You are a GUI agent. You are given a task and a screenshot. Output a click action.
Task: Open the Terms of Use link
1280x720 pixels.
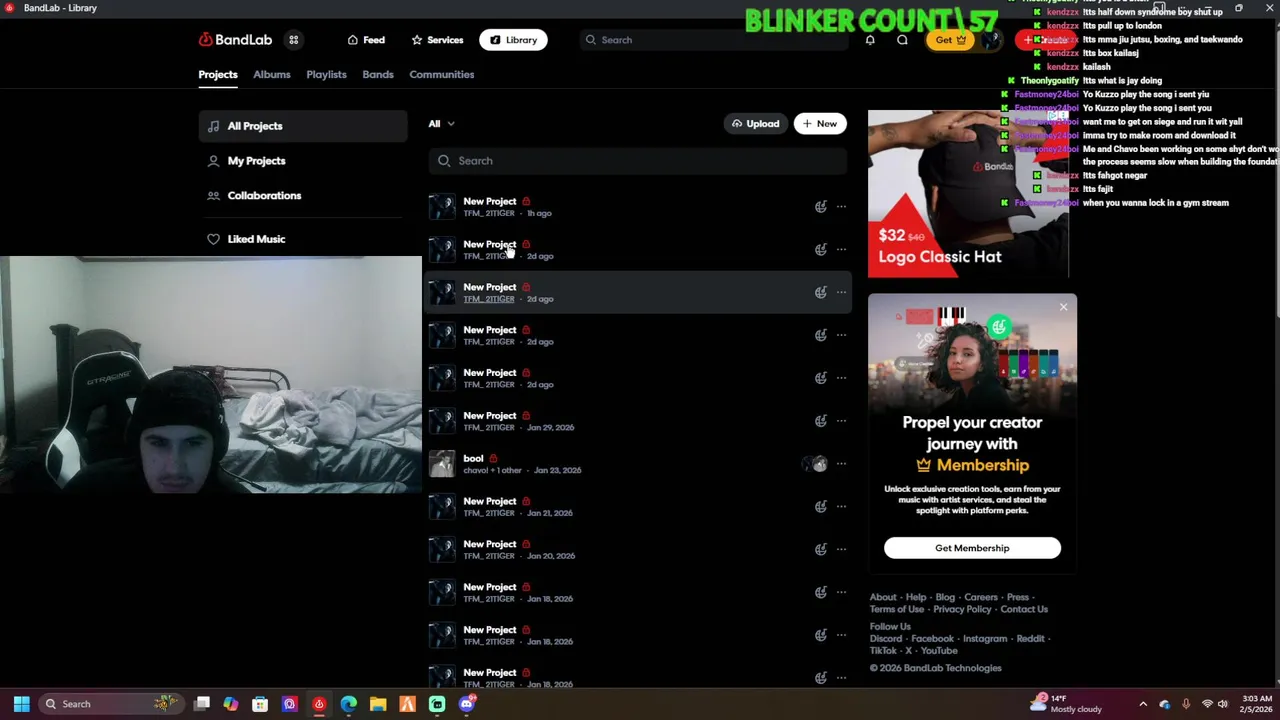(897, 609)
